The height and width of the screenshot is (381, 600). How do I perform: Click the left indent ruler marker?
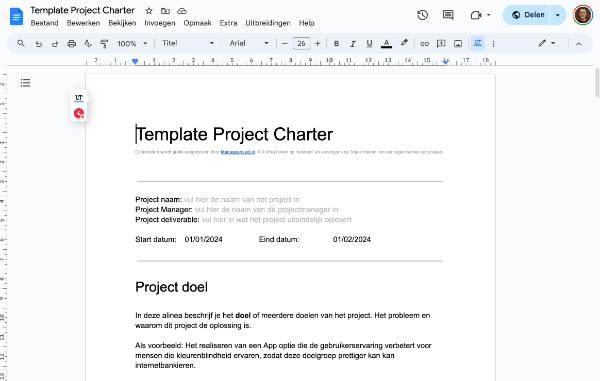pos(135,61)
